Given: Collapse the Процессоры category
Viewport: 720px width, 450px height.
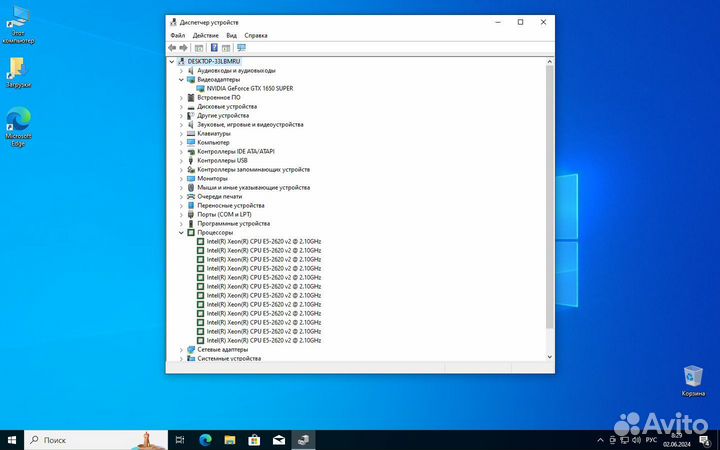Looking at the screenshot, I should click(181, 232).
